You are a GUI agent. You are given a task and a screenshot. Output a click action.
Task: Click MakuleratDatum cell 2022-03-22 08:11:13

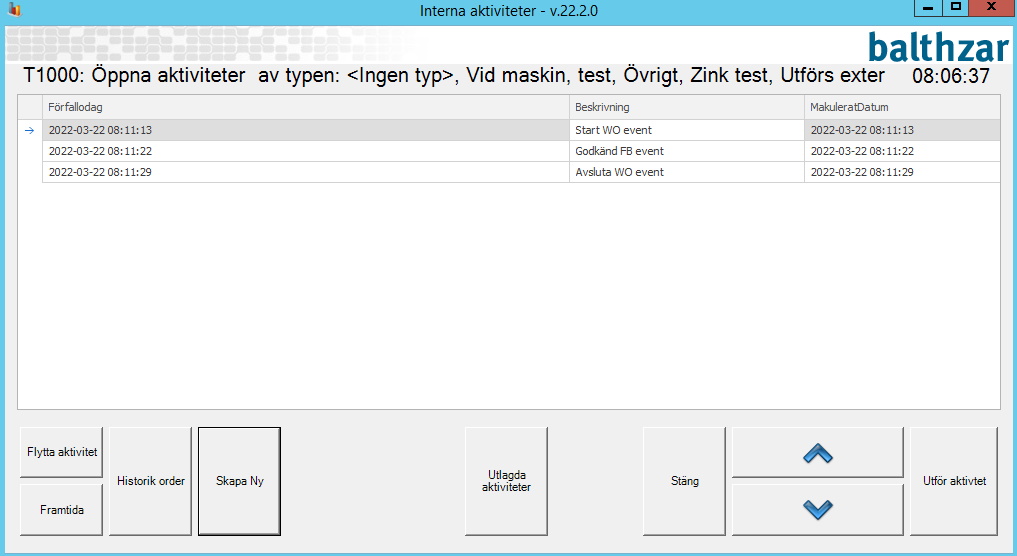coord(902,130)
